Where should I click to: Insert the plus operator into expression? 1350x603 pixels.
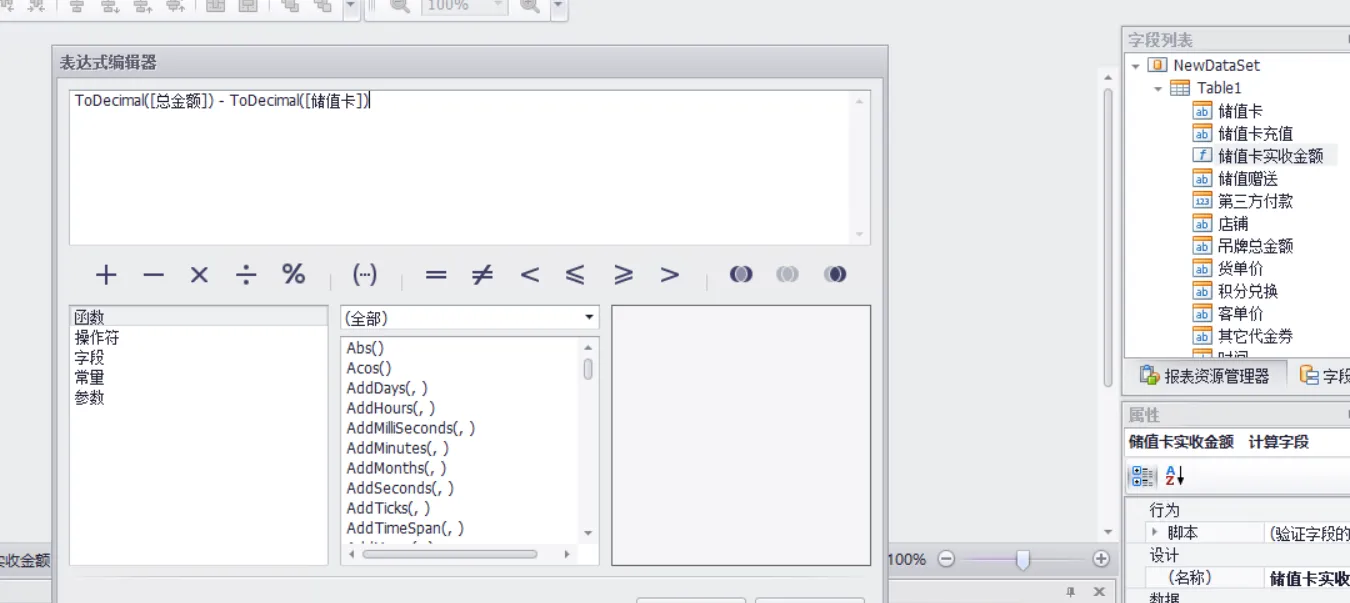pos(106,275)
